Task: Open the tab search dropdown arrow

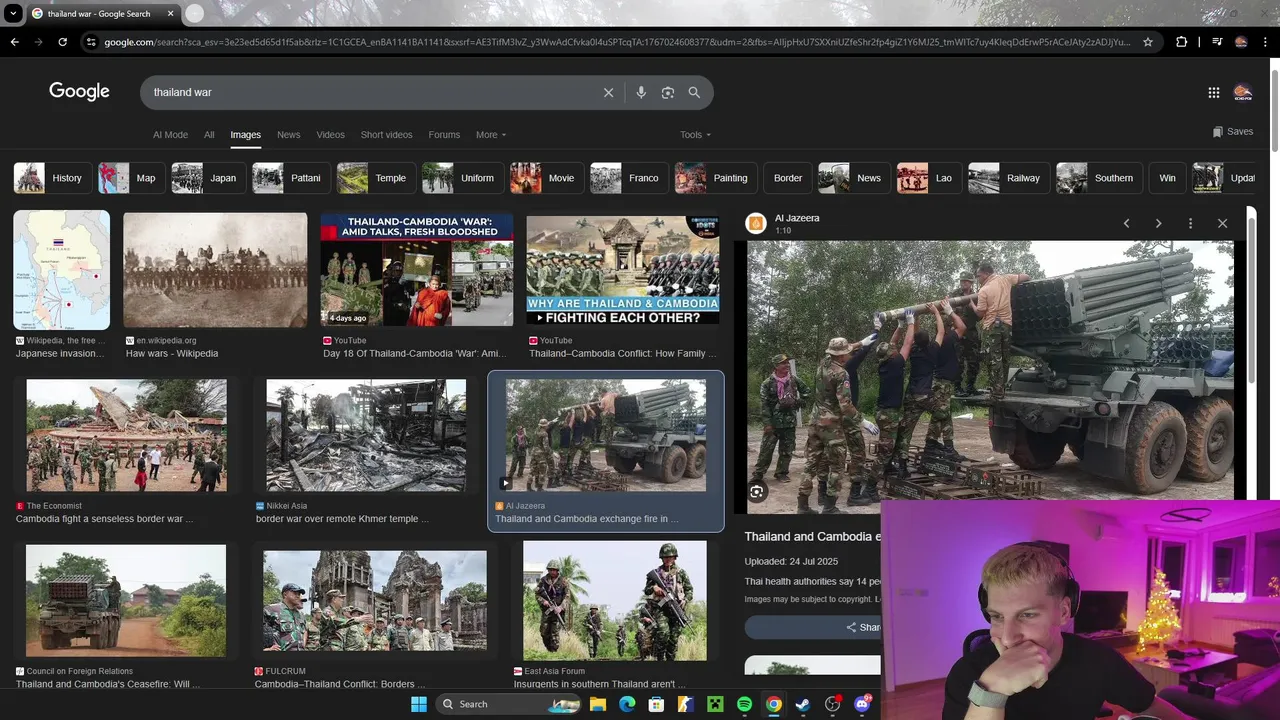Action: 13,13
